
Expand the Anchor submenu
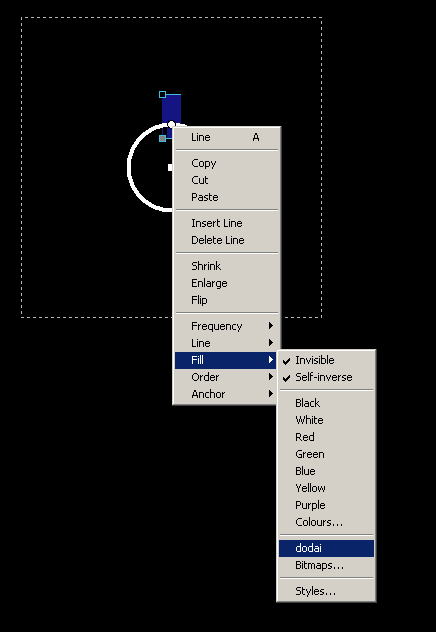pyautogui.click(x=226, y=394)
